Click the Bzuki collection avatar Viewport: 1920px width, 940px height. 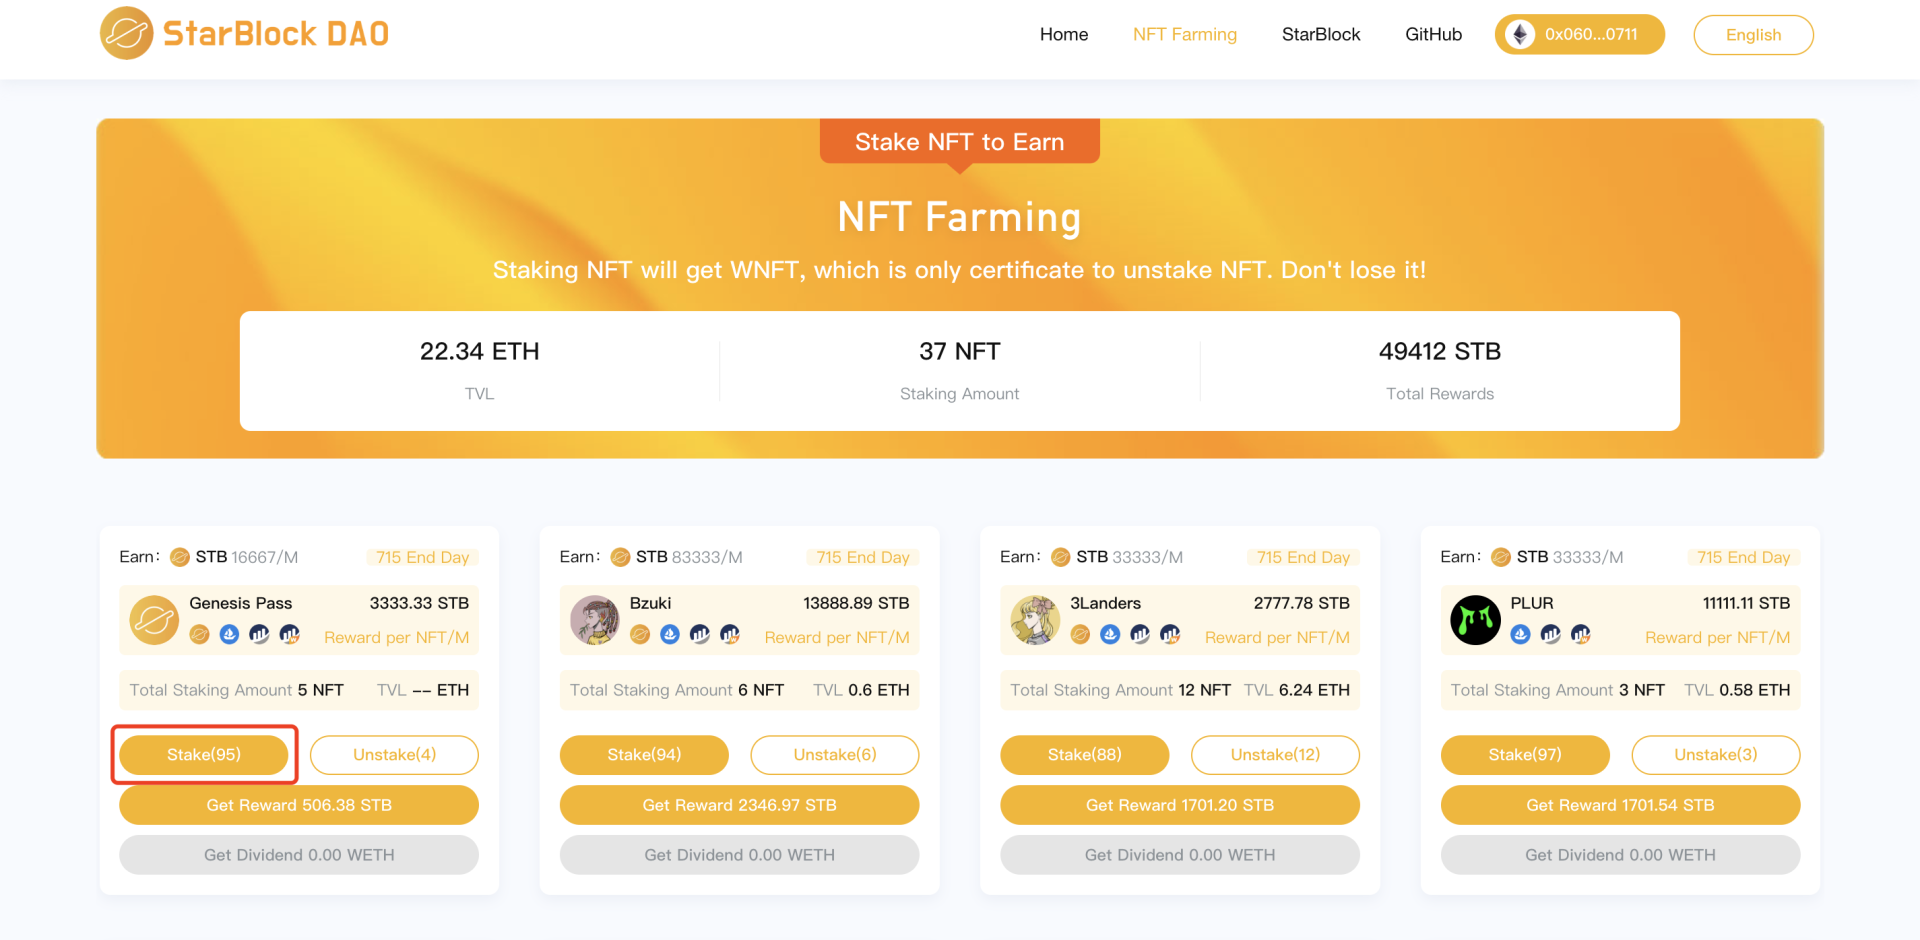[595, 620]
